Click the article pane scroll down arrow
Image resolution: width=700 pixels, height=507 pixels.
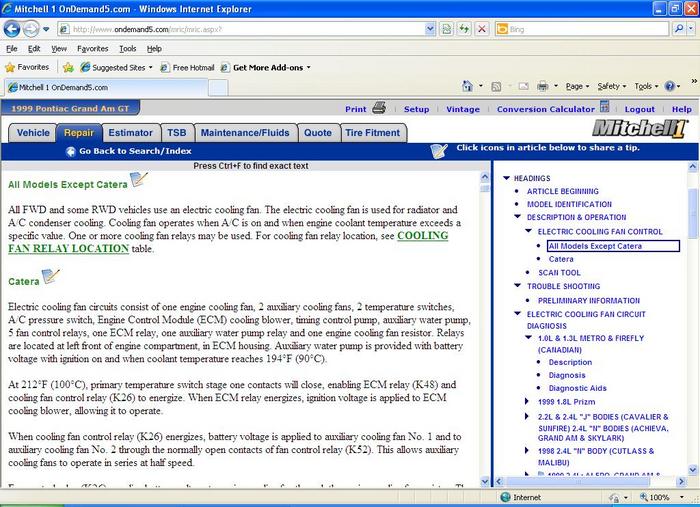pyautogui.click(x=485, y=481)
